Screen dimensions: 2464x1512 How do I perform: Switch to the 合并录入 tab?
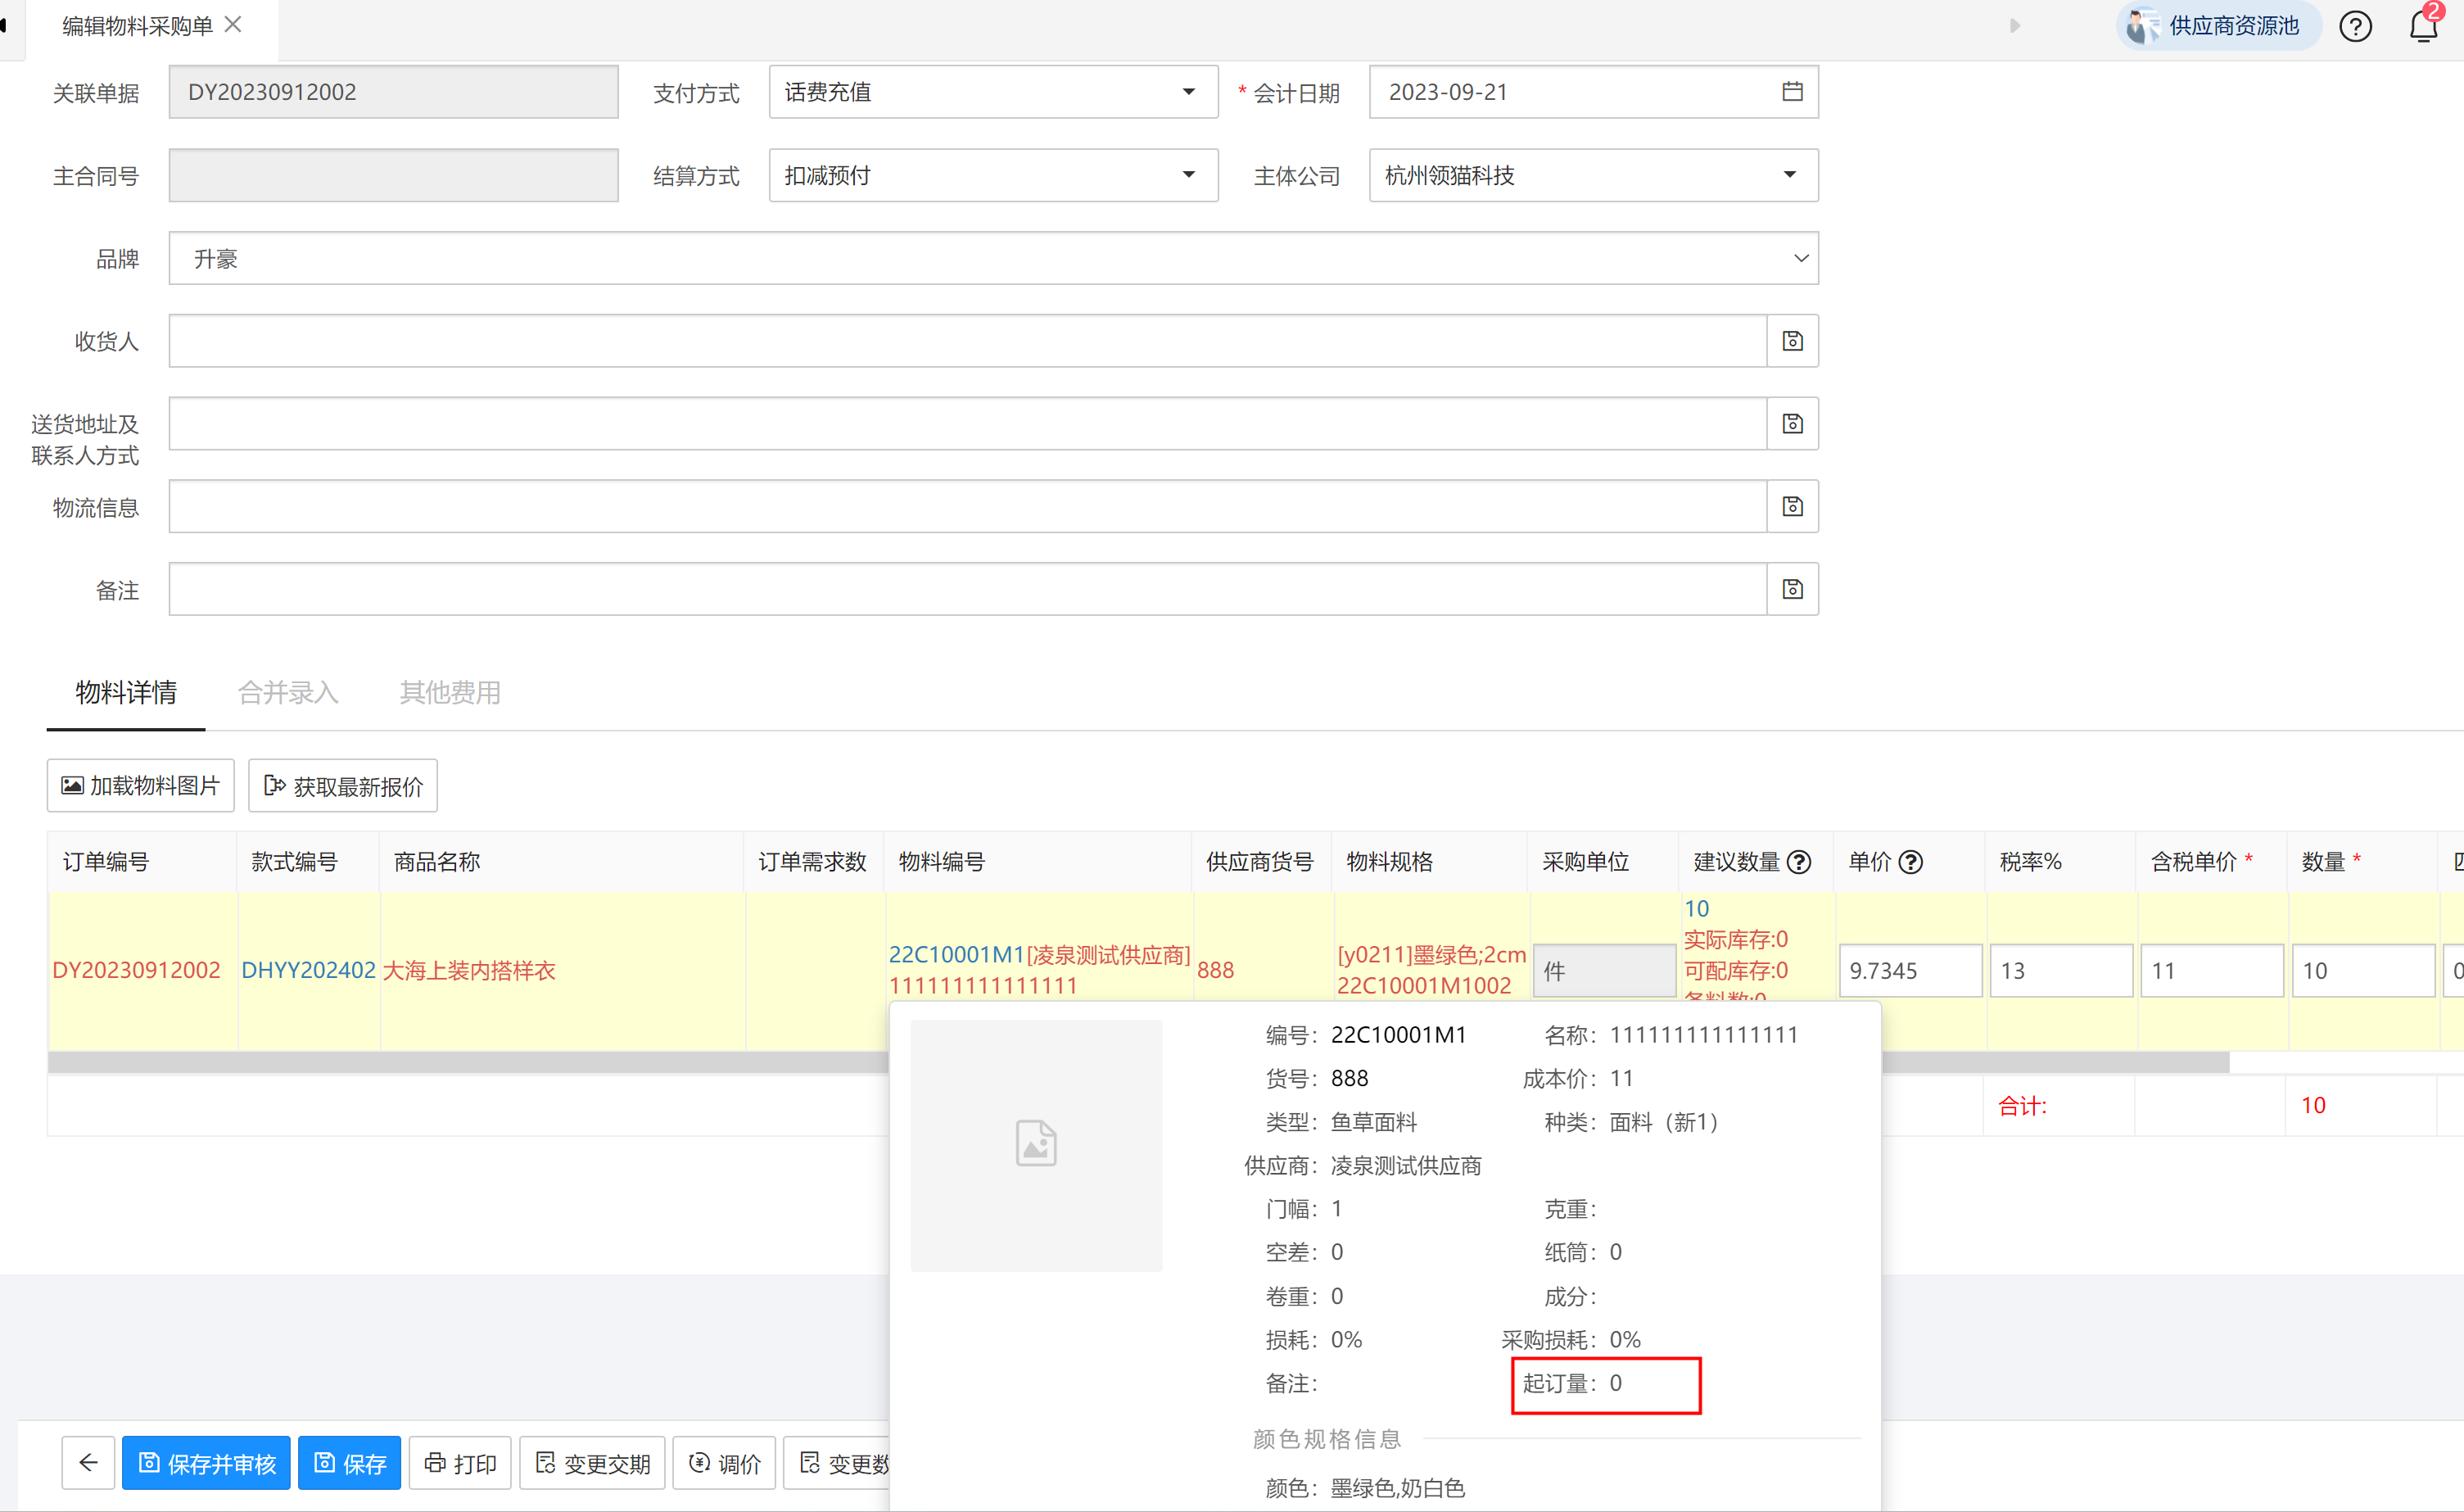(288, 692)
